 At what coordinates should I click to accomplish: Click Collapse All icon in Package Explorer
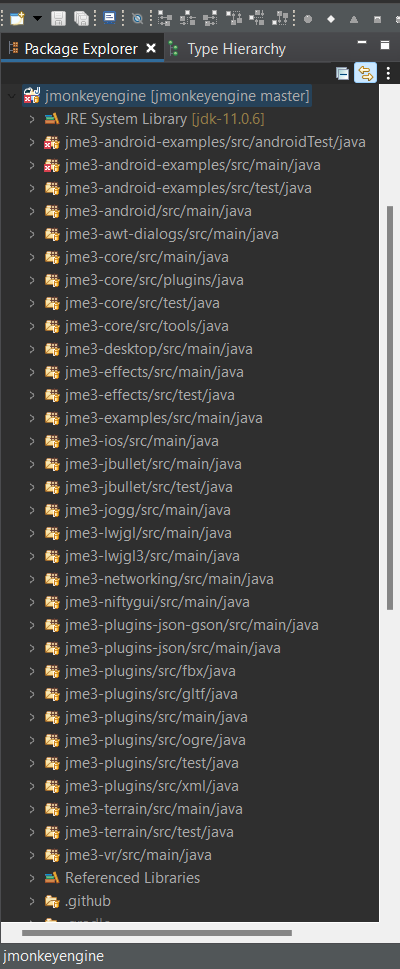point(343,74)
